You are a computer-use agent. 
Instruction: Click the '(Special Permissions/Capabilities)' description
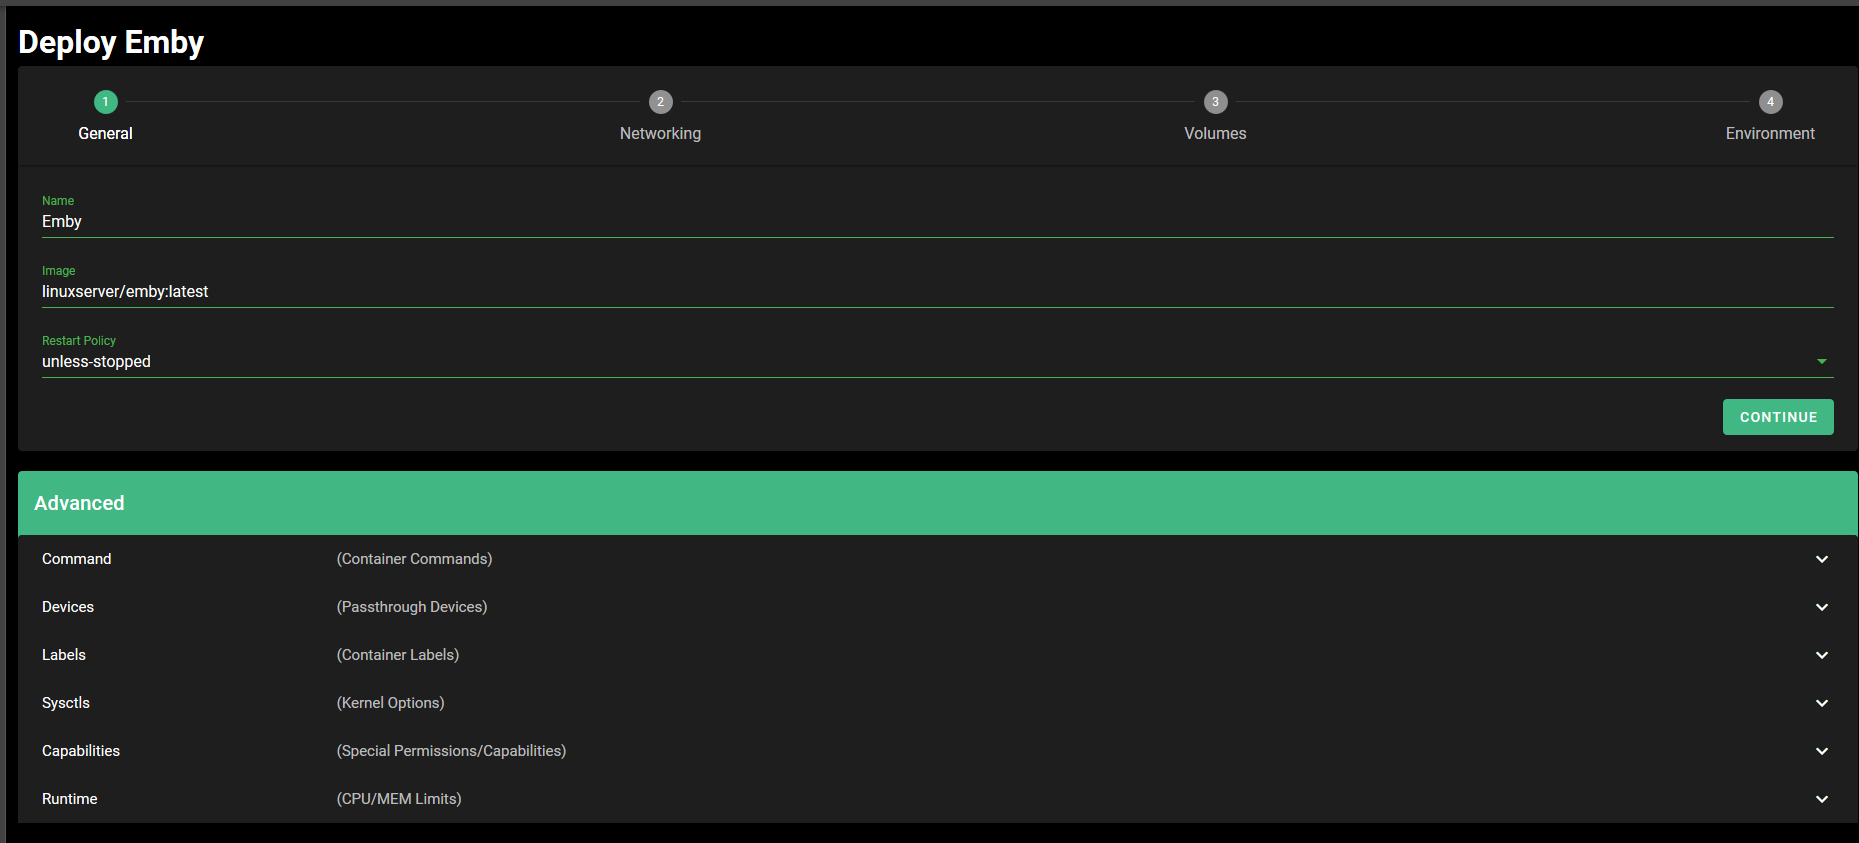[451, 751]
